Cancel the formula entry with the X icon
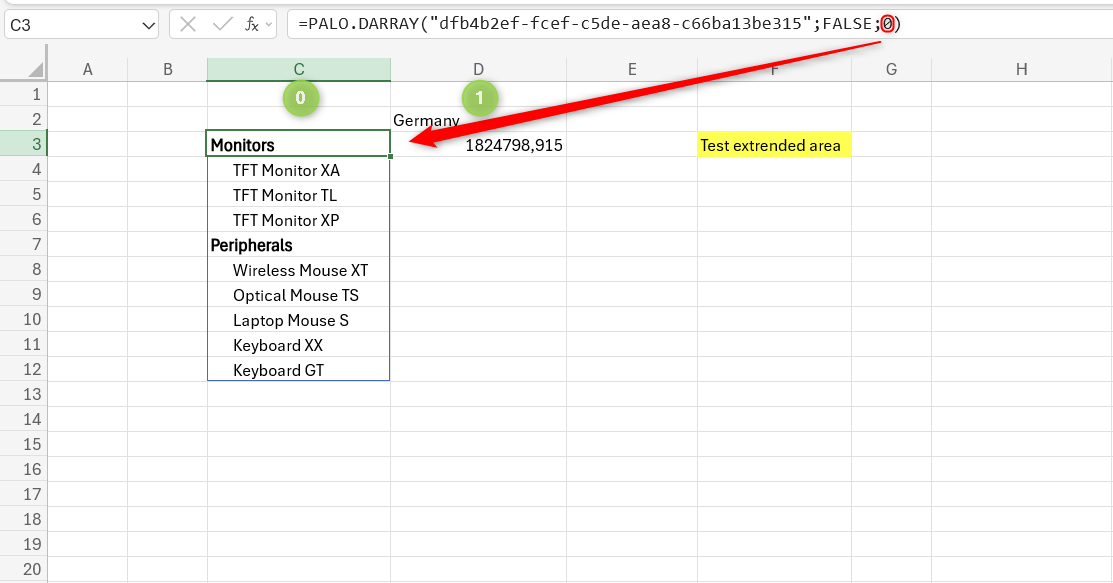The width and height of the screenshot is (1113, 583). click(189, 23)
